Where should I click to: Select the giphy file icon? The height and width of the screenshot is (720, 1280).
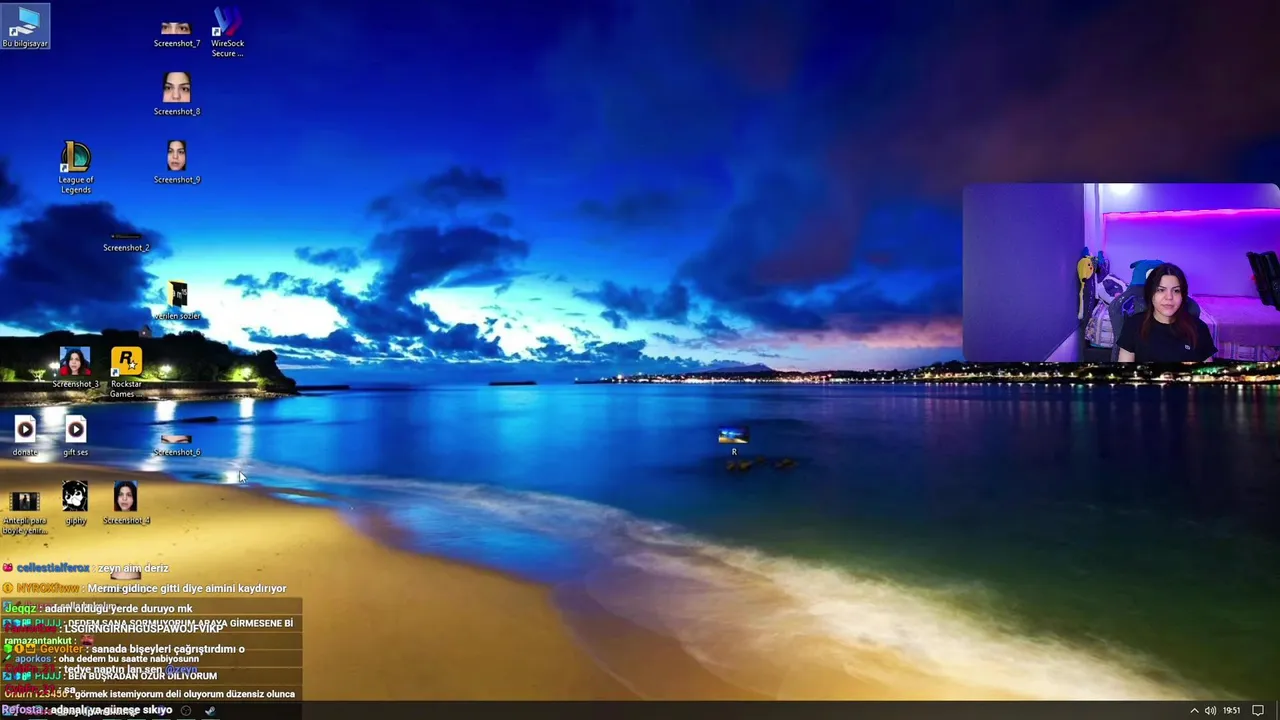coord(75,503)
